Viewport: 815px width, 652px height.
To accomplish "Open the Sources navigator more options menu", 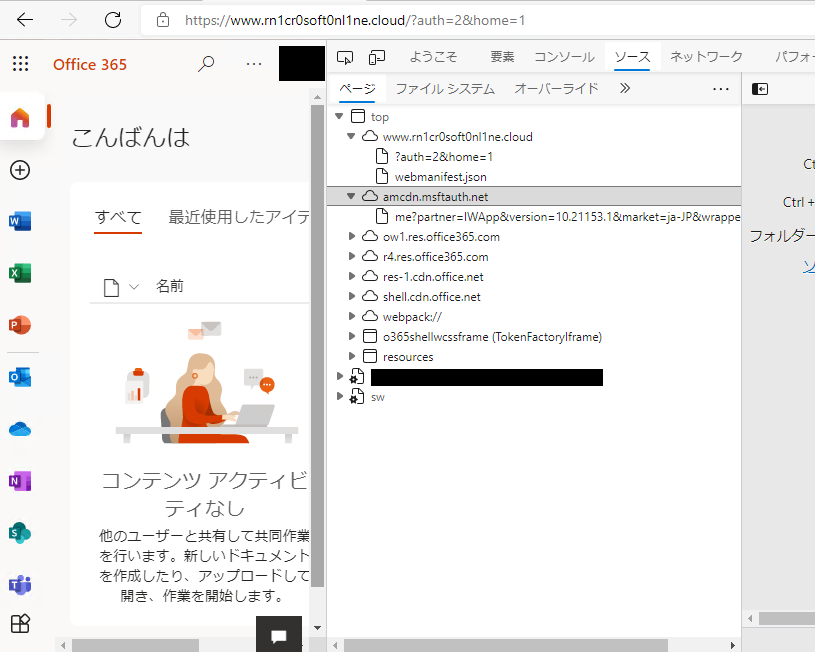I will click(720, 89).
